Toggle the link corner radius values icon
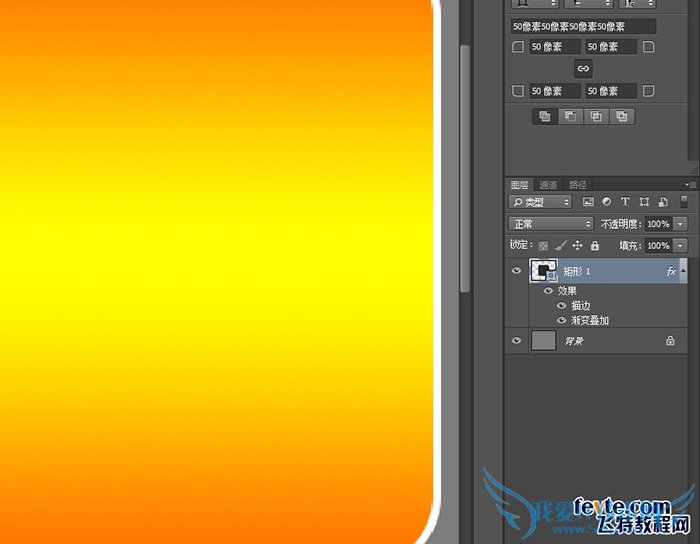 (x=583, y=69)
